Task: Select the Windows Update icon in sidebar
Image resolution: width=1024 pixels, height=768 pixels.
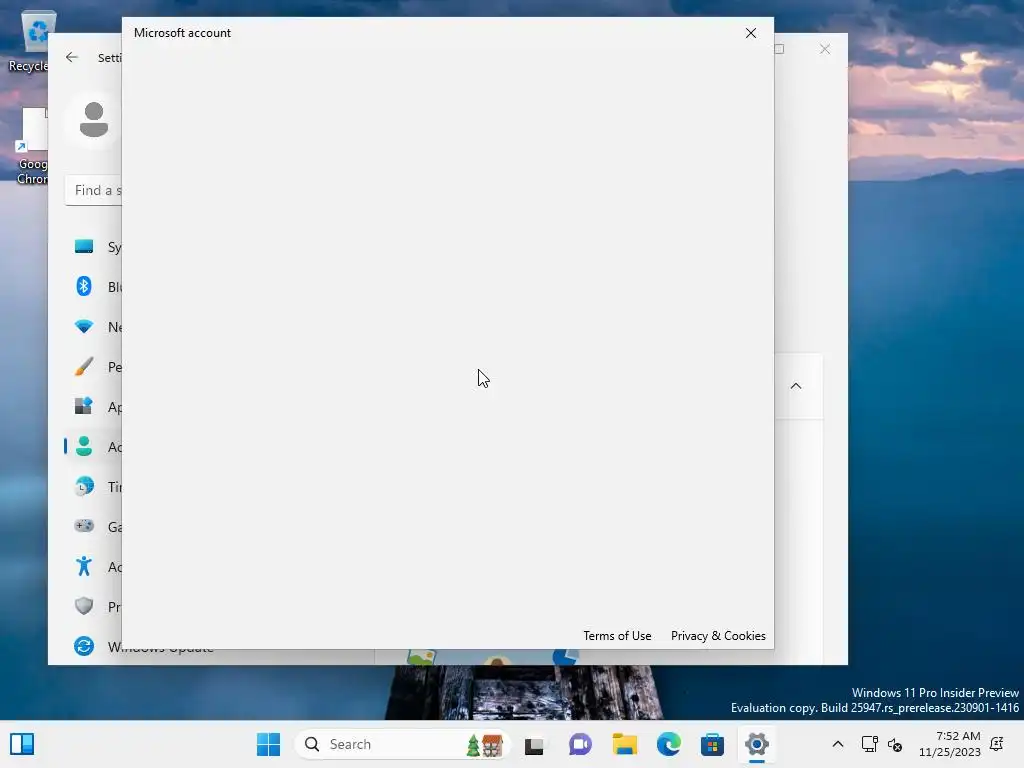Action: coord(84,646)
